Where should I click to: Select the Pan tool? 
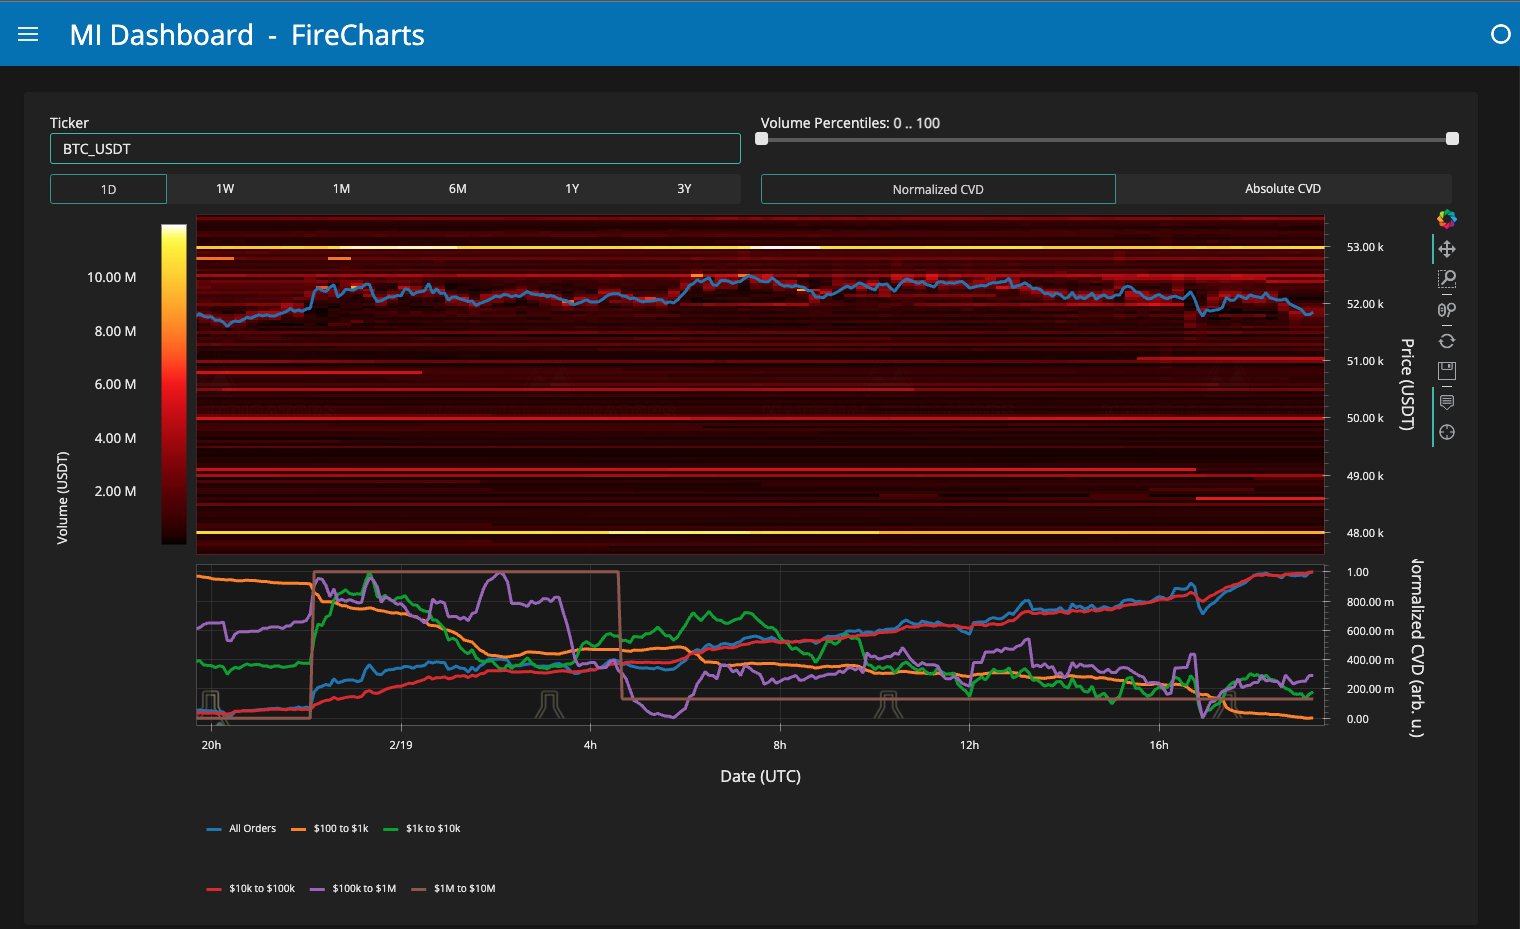point(1446,249)
